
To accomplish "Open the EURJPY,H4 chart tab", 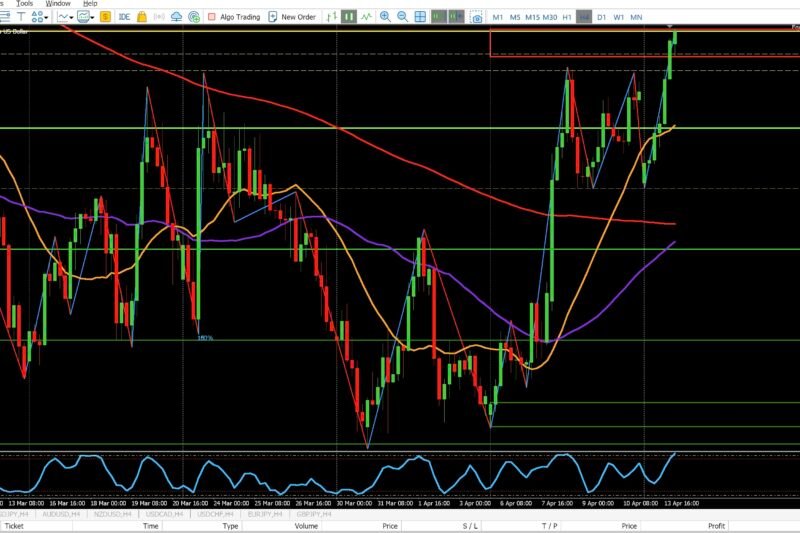I will tap(265, 514).
